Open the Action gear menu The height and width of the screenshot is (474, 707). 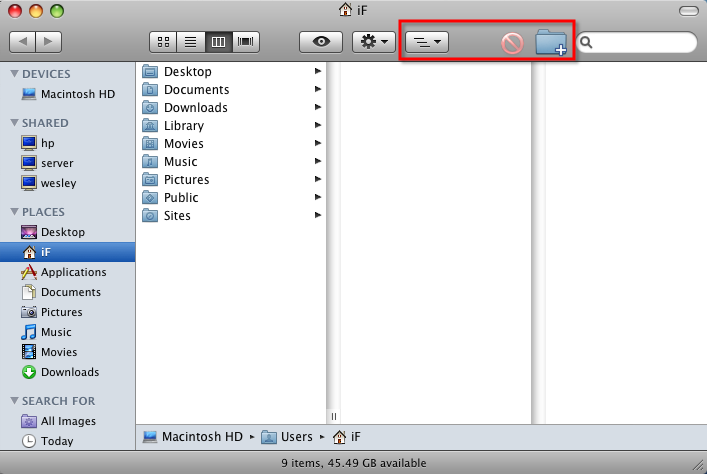tap(374, 42)
